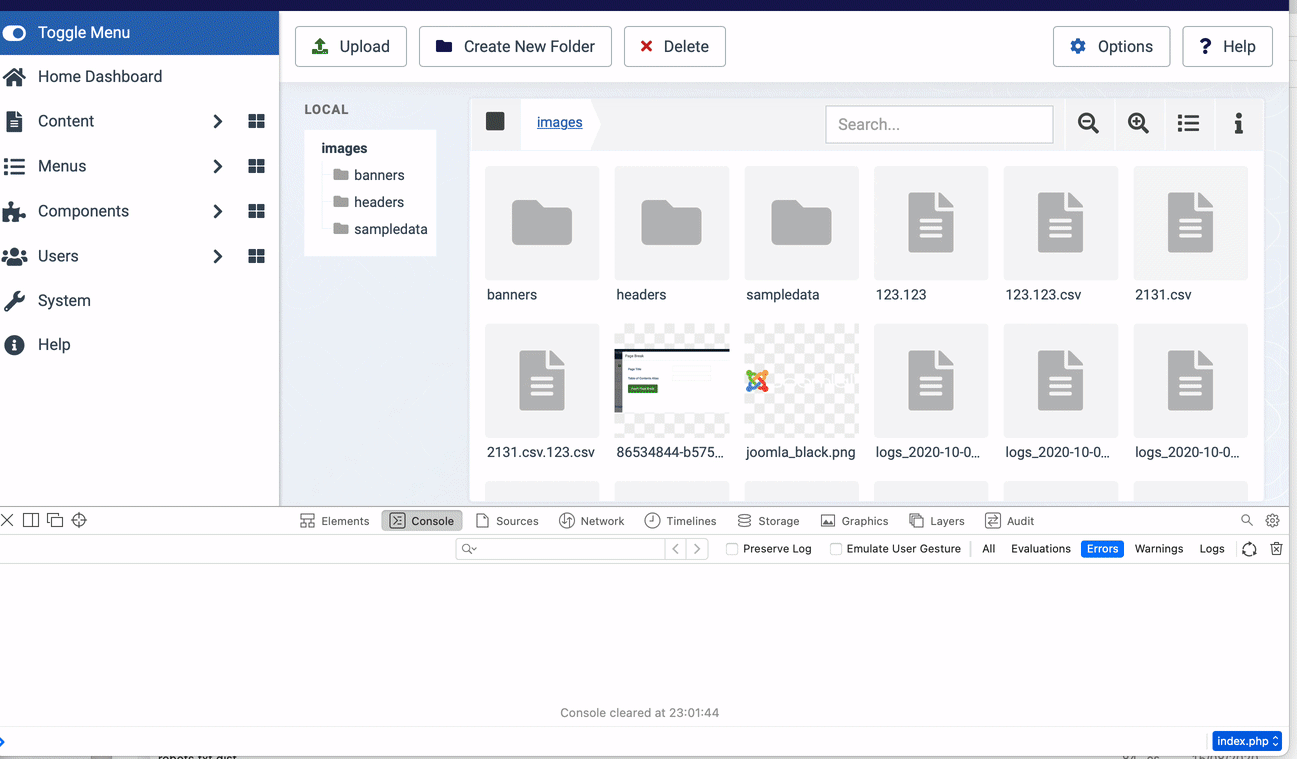Switch to list view

1188,123
